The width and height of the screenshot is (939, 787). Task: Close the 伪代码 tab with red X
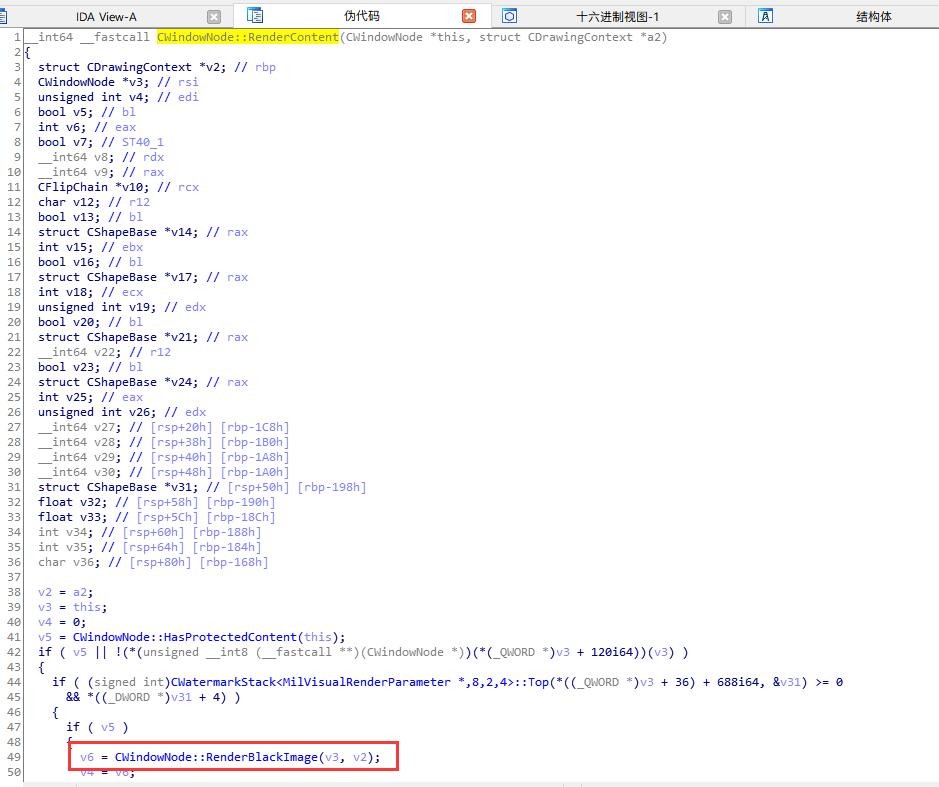(x=470, y=16)
